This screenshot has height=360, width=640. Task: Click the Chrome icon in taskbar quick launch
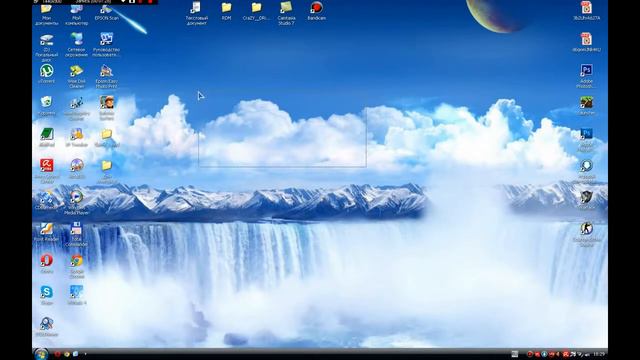(x=67, y=354)
